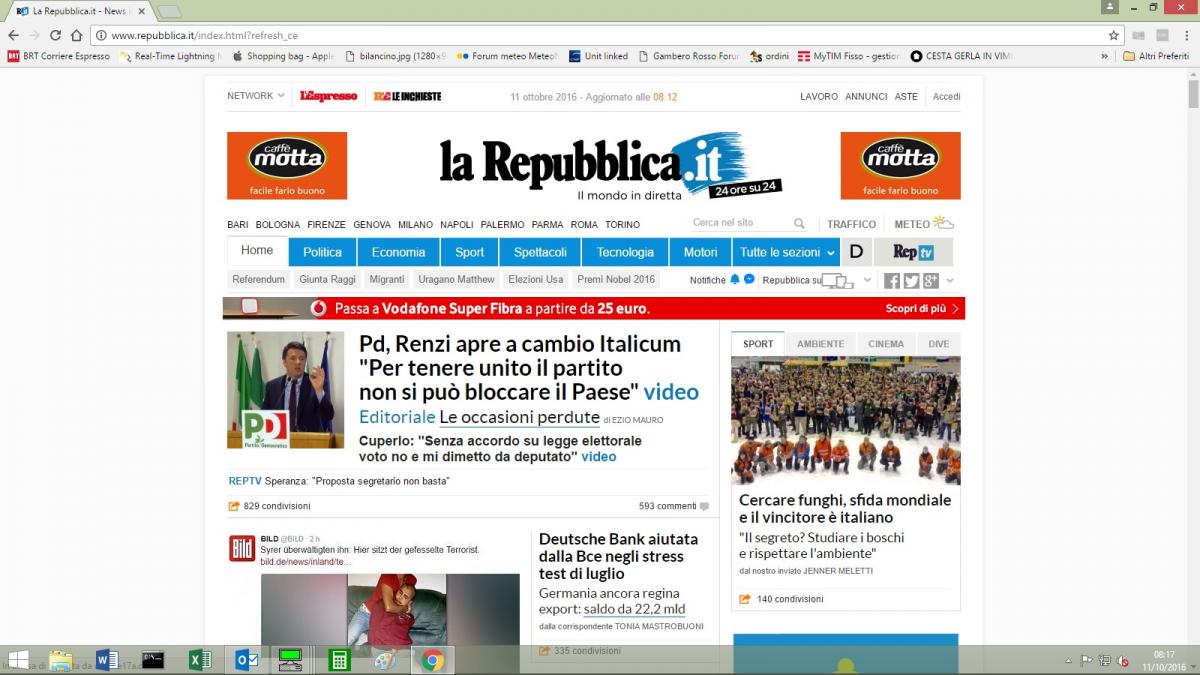Viewport: 1200px width, 675px height.
Task: Switch to the CINEMA sidebar tab
Action: point(886,344)
